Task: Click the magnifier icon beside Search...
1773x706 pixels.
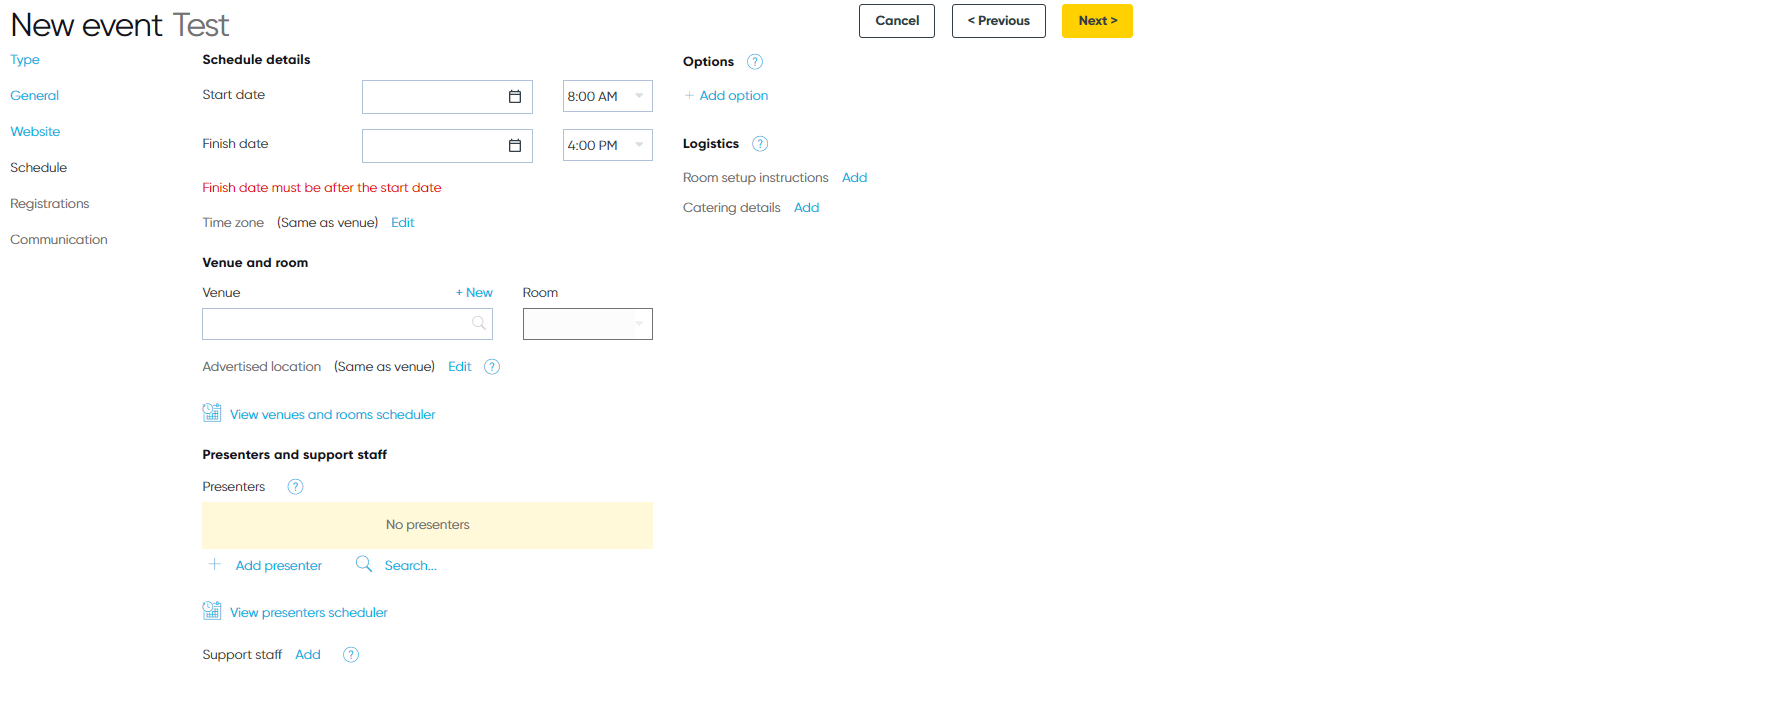Action: (364, 564)
